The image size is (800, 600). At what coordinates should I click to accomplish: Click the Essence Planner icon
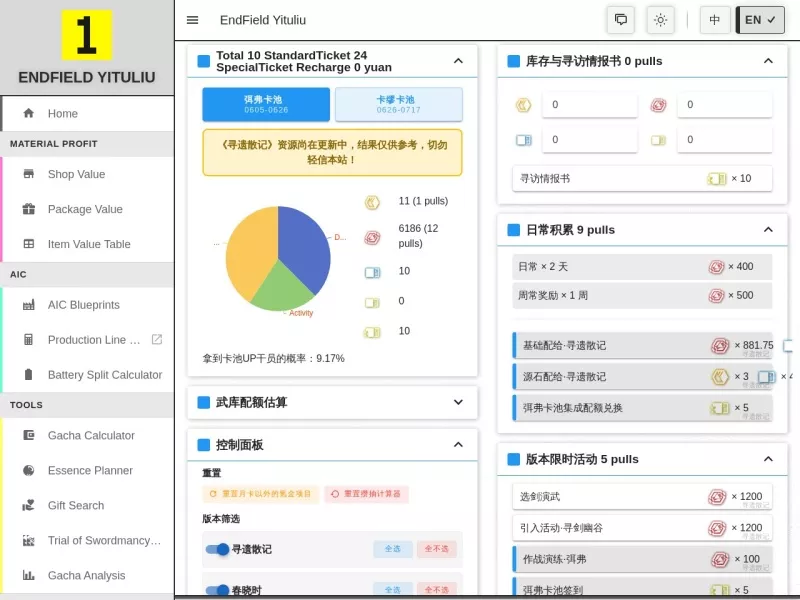(29, 470)
